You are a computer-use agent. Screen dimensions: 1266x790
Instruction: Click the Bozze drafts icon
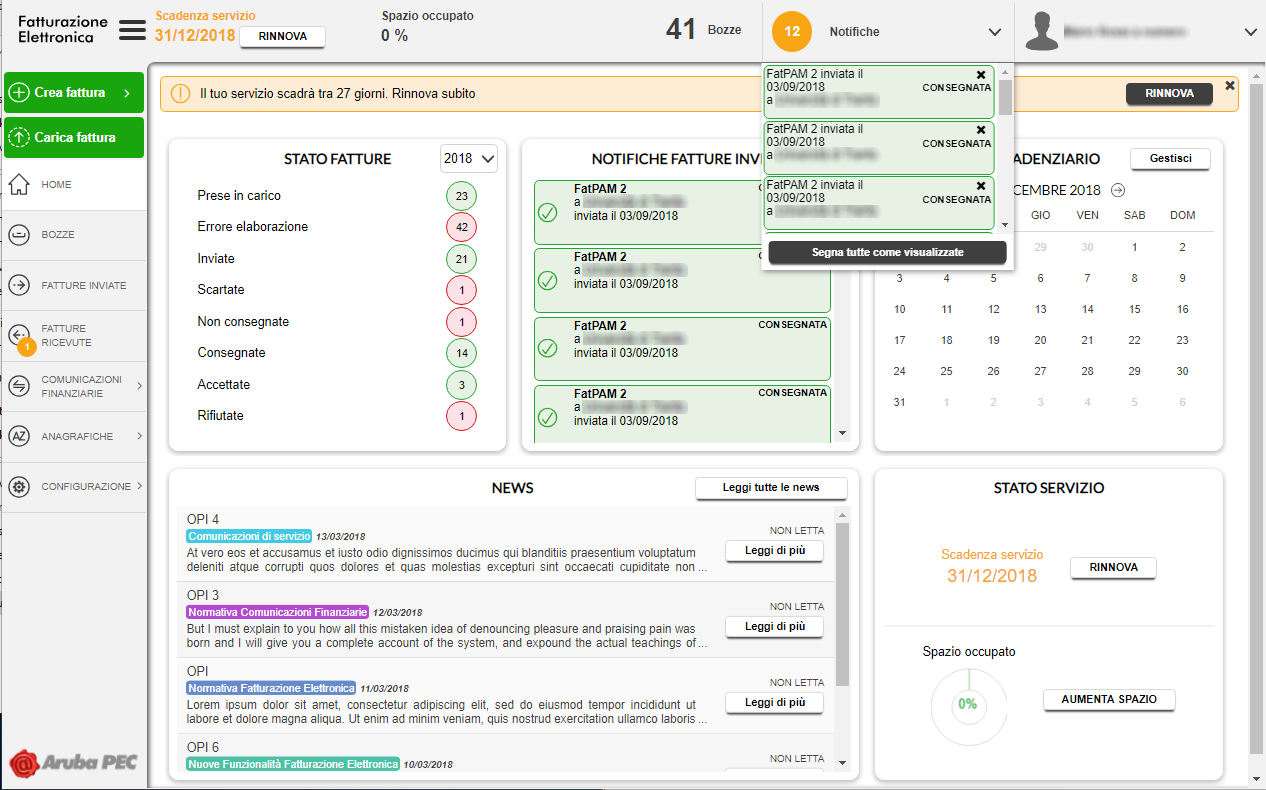tap(19, 235)
